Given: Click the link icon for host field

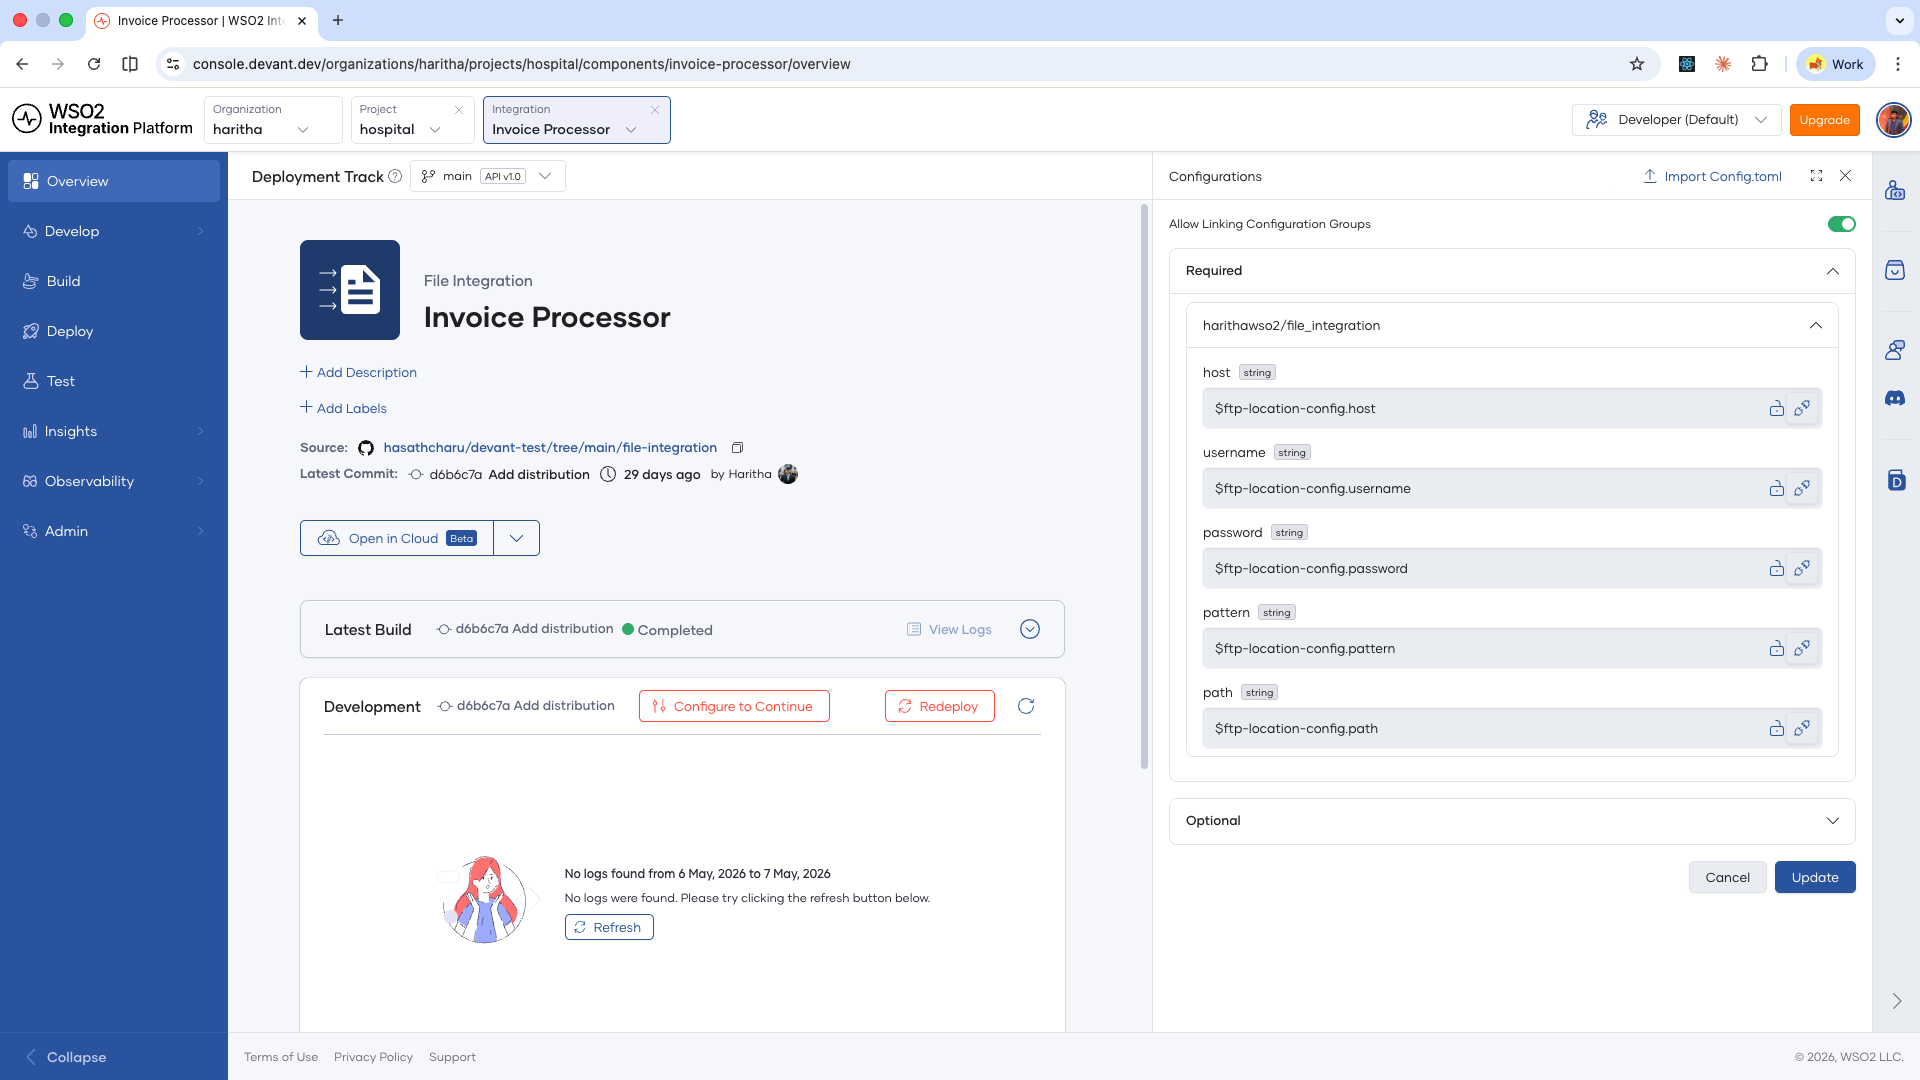Looking at the screenshot, I should (x=1802, y=408).
